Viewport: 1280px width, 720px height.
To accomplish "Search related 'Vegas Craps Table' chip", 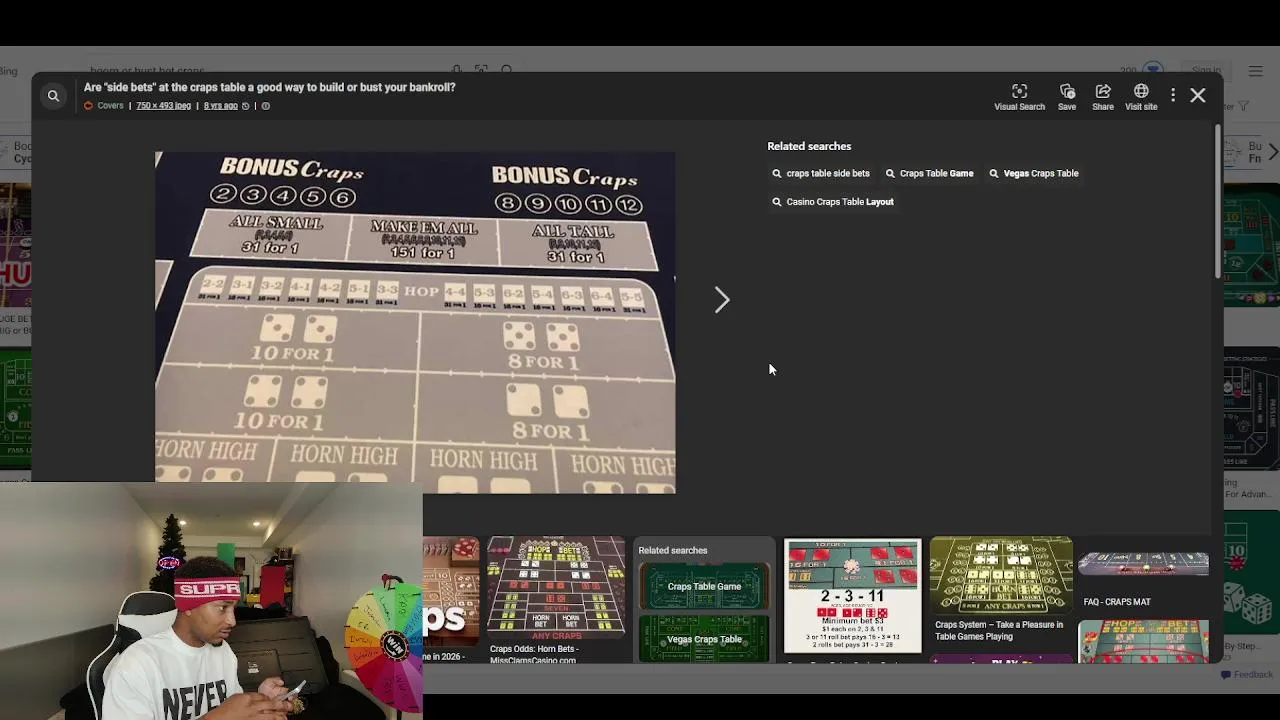I will [1034, 173].
